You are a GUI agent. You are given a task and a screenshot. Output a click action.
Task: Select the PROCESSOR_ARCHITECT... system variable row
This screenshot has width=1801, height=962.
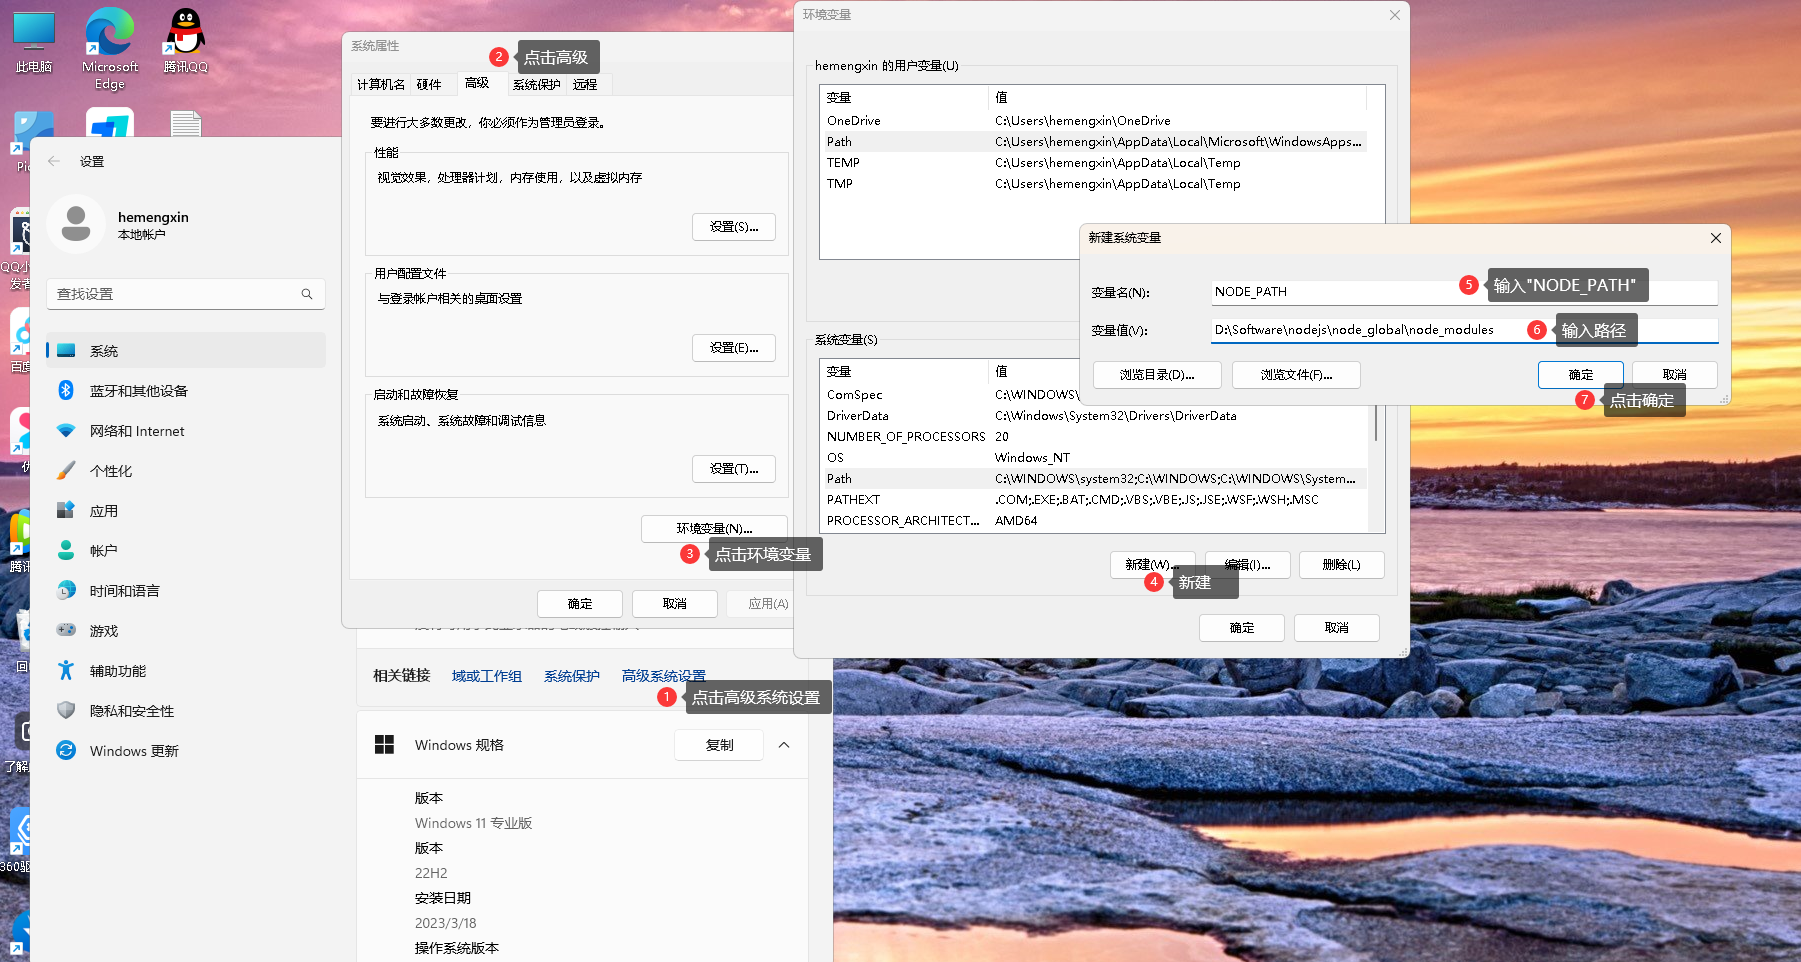tap(1093, 521)
